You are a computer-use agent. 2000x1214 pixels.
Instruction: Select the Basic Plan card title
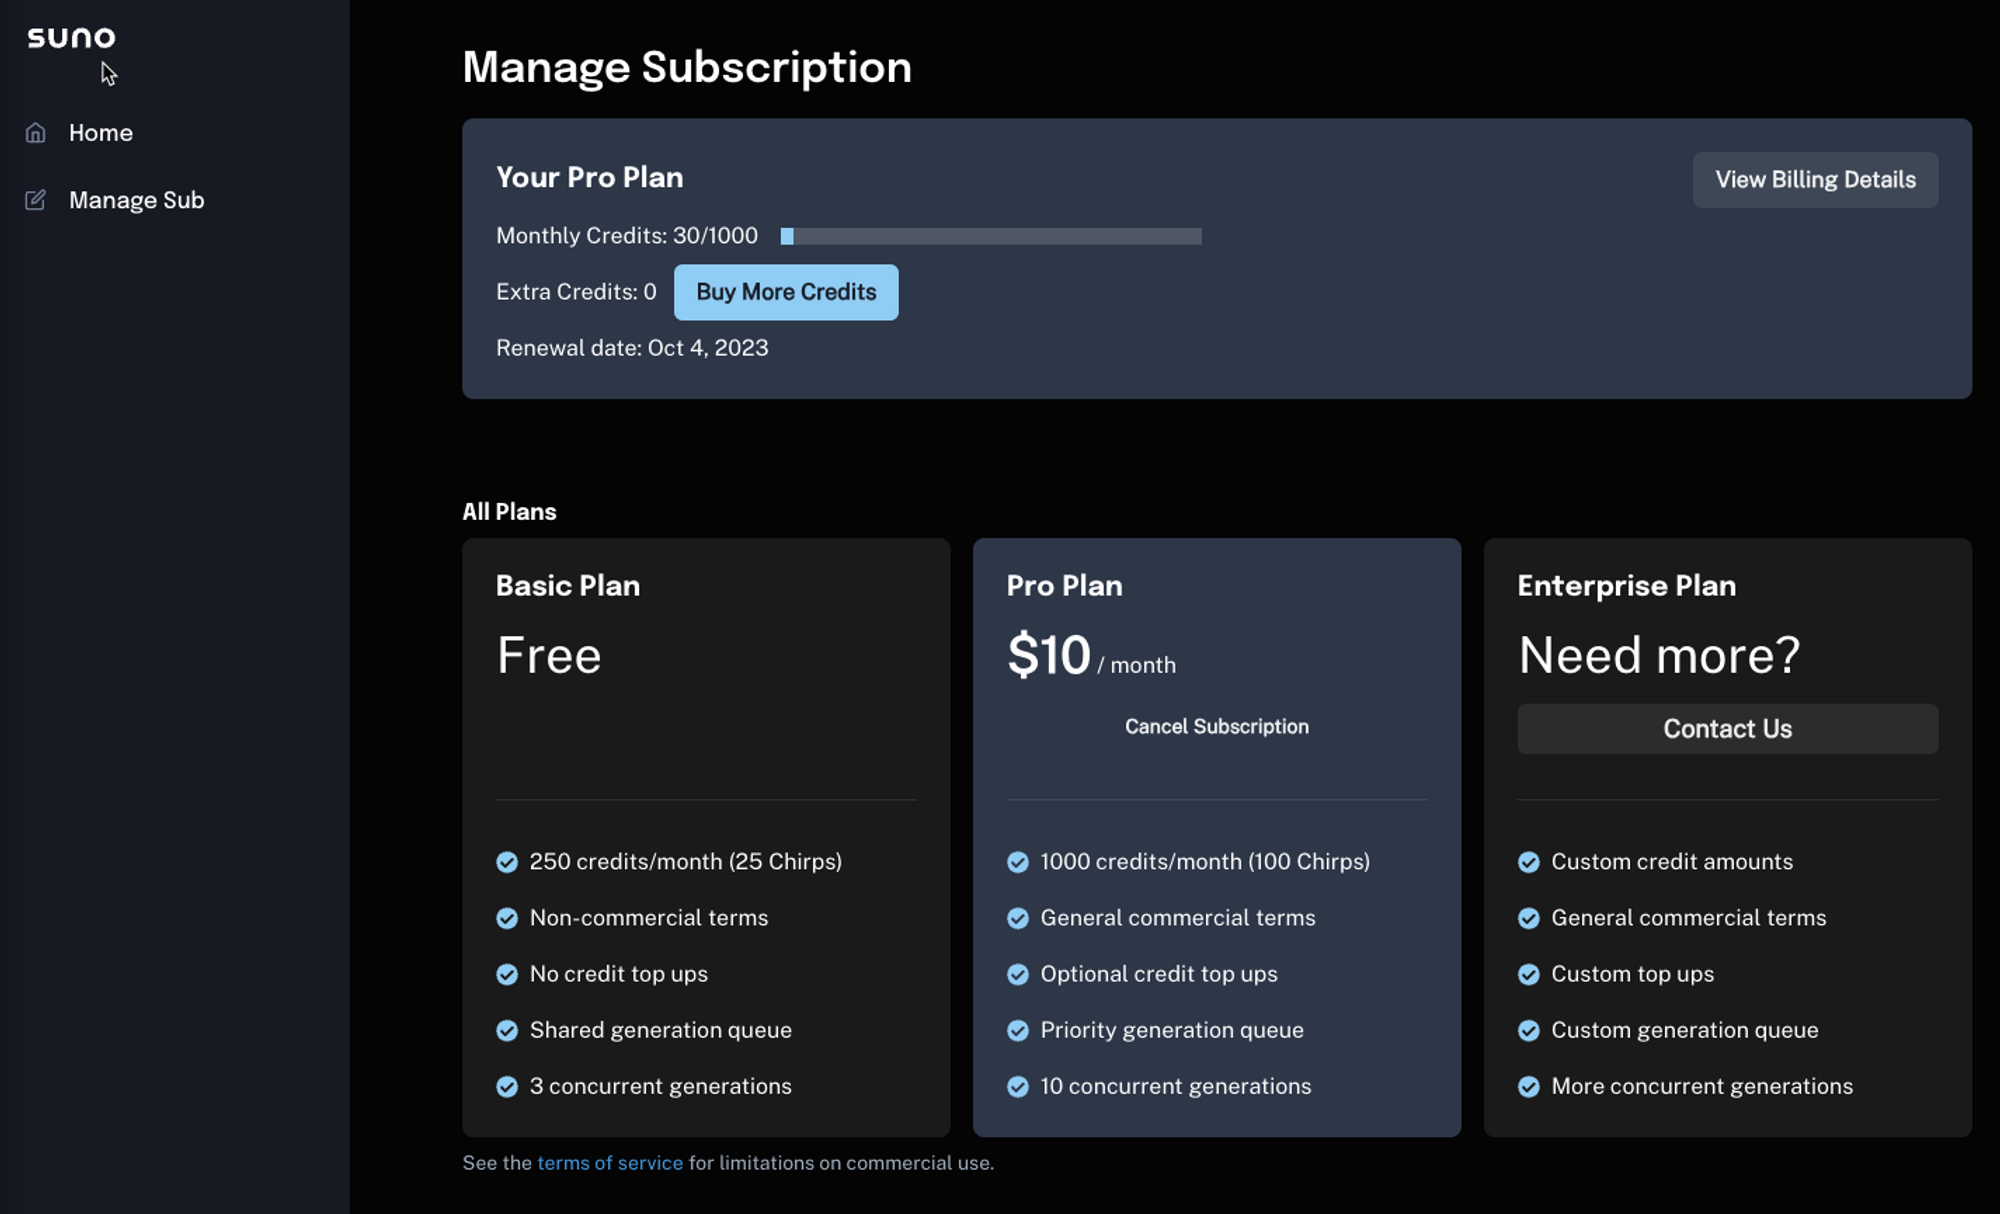pyautogui.click(x=568, y=586)
